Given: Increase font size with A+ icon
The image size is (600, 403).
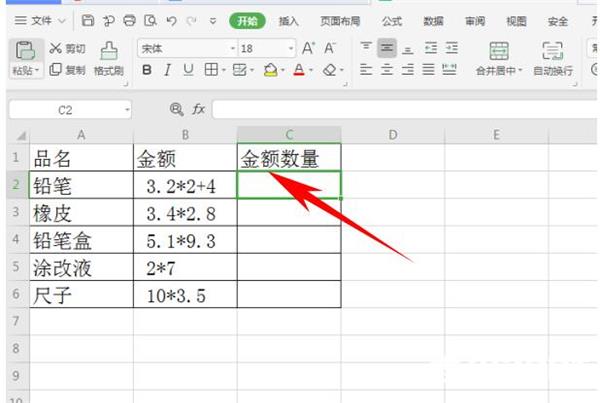Looking at the screenshot, I should pyautogui.click(x=308, y=48).
